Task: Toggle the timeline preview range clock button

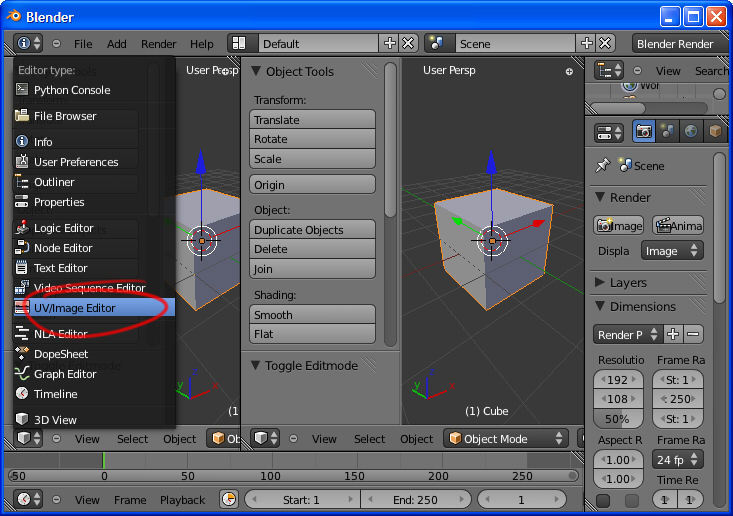Action: point(229,499)
